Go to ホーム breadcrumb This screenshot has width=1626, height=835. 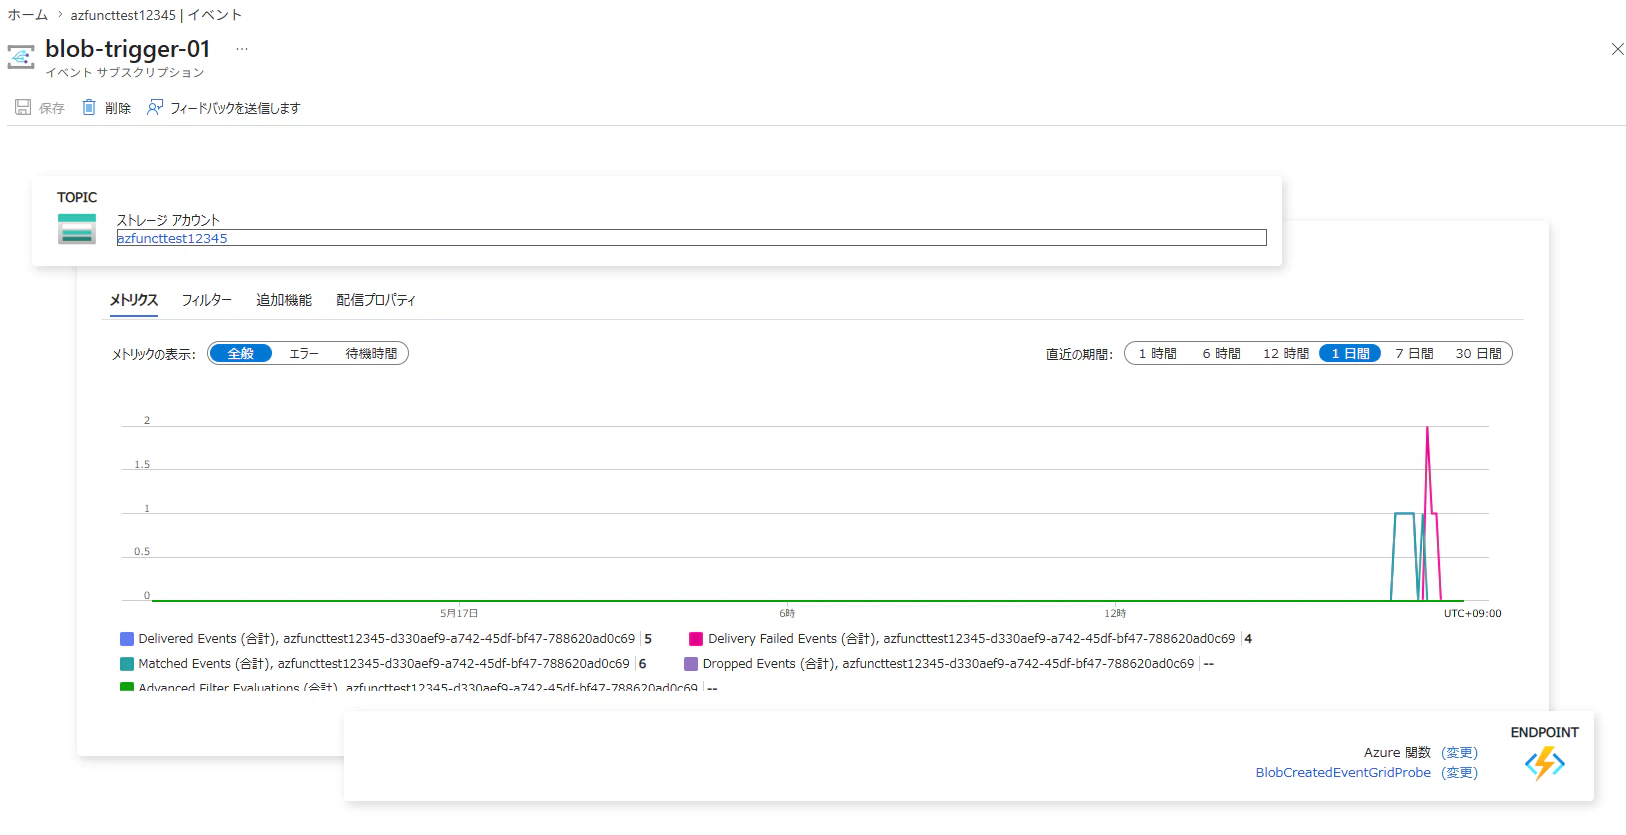pos(28,15)
